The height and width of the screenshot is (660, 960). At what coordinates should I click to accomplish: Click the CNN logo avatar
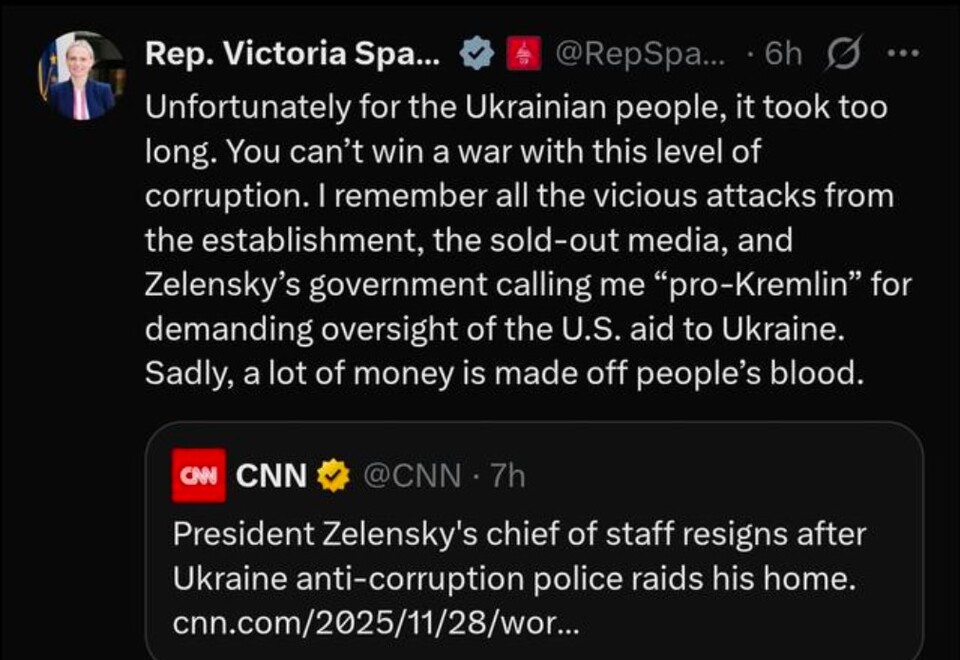(x=198, y=476)
